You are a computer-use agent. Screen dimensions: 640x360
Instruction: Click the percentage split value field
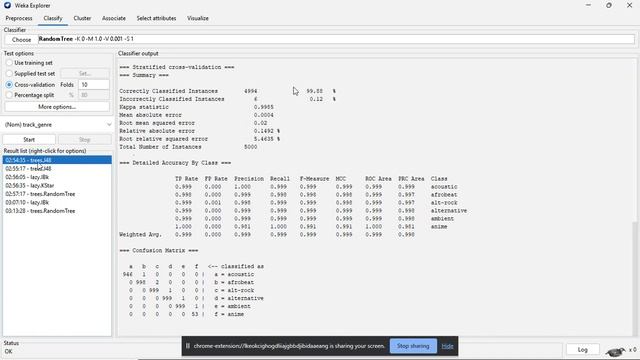93,95
